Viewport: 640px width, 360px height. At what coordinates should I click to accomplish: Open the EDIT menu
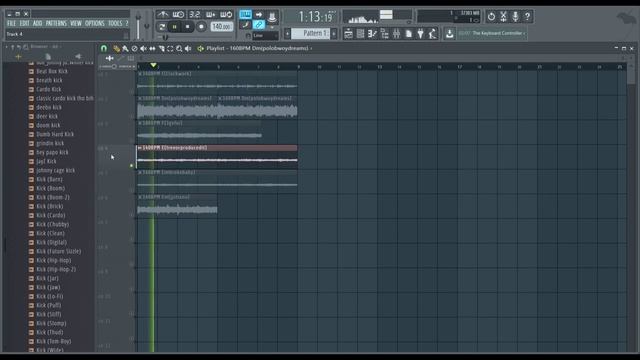click(24, 23)
